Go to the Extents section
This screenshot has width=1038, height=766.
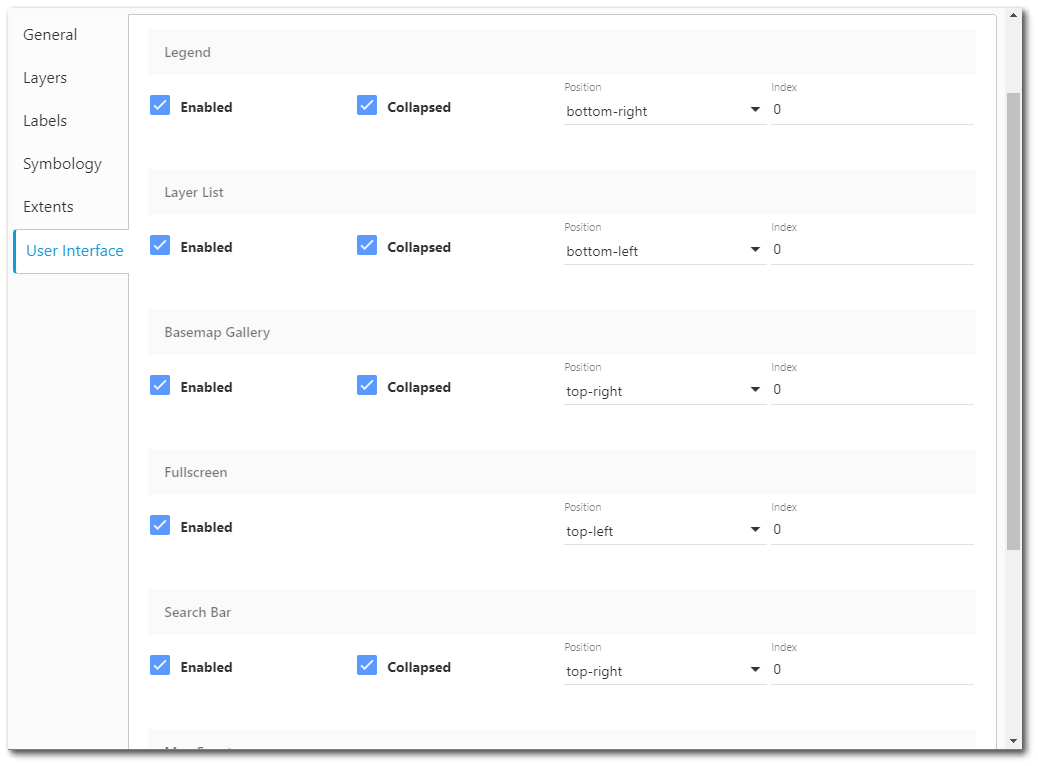[48, 206]
